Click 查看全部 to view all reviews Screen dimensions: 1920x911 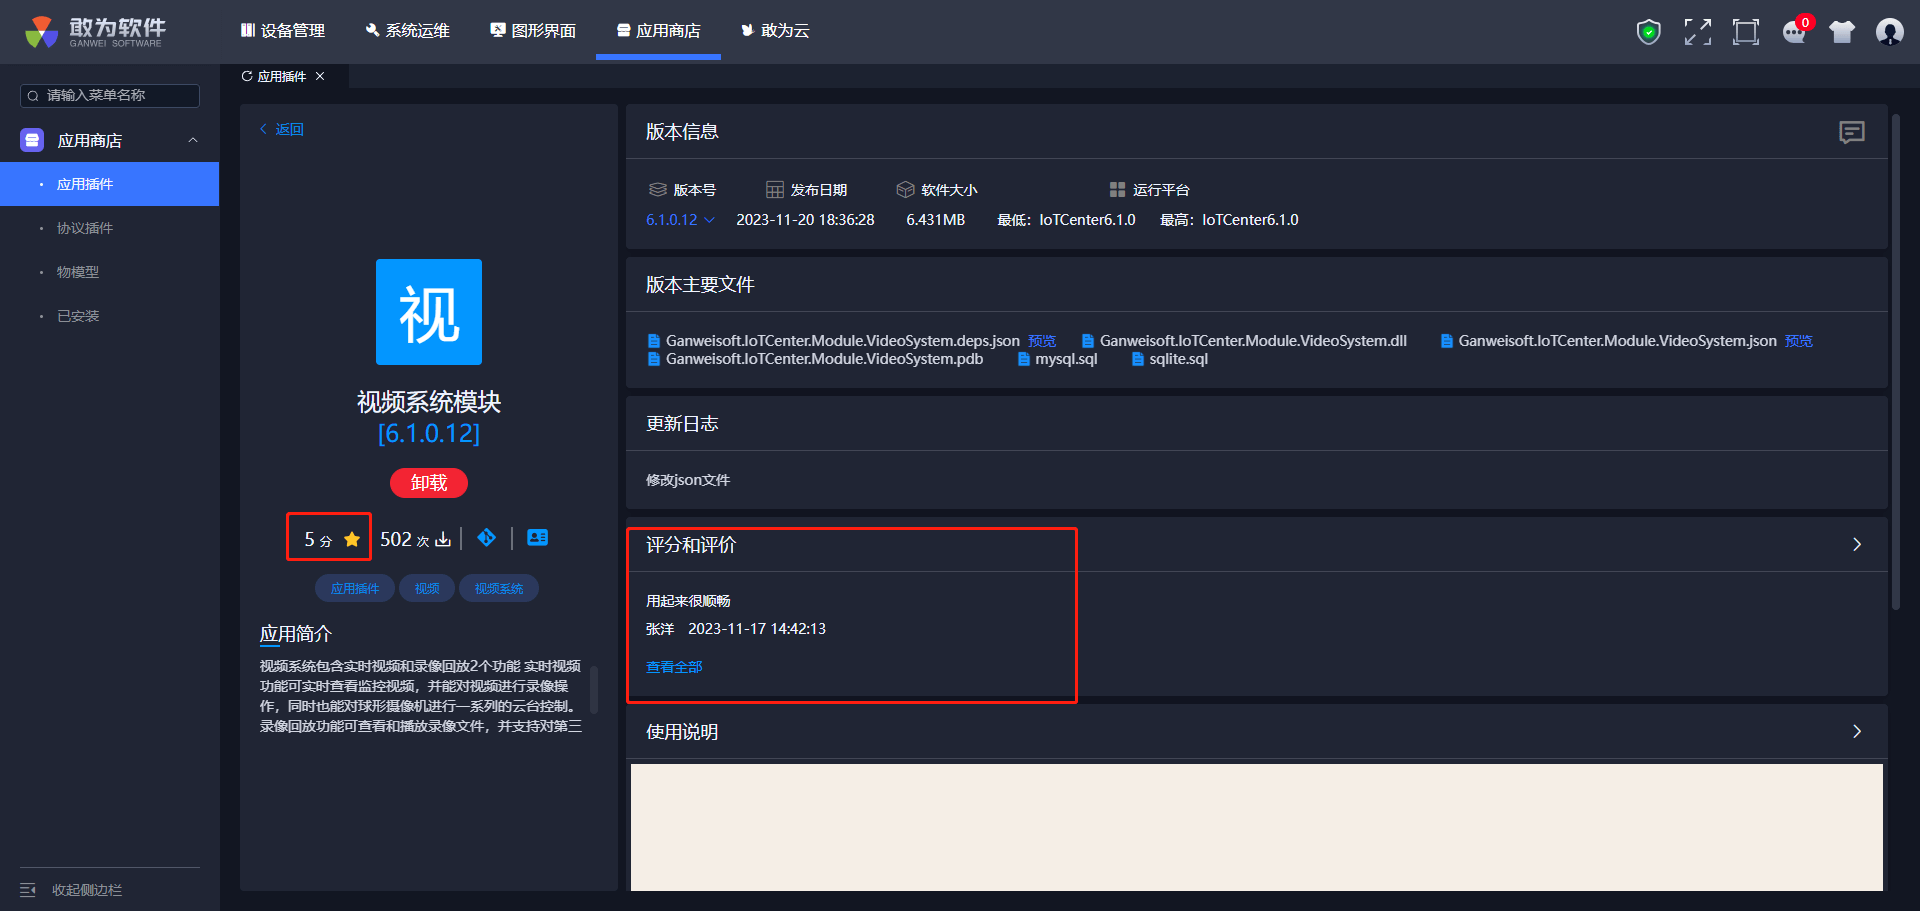674,667
